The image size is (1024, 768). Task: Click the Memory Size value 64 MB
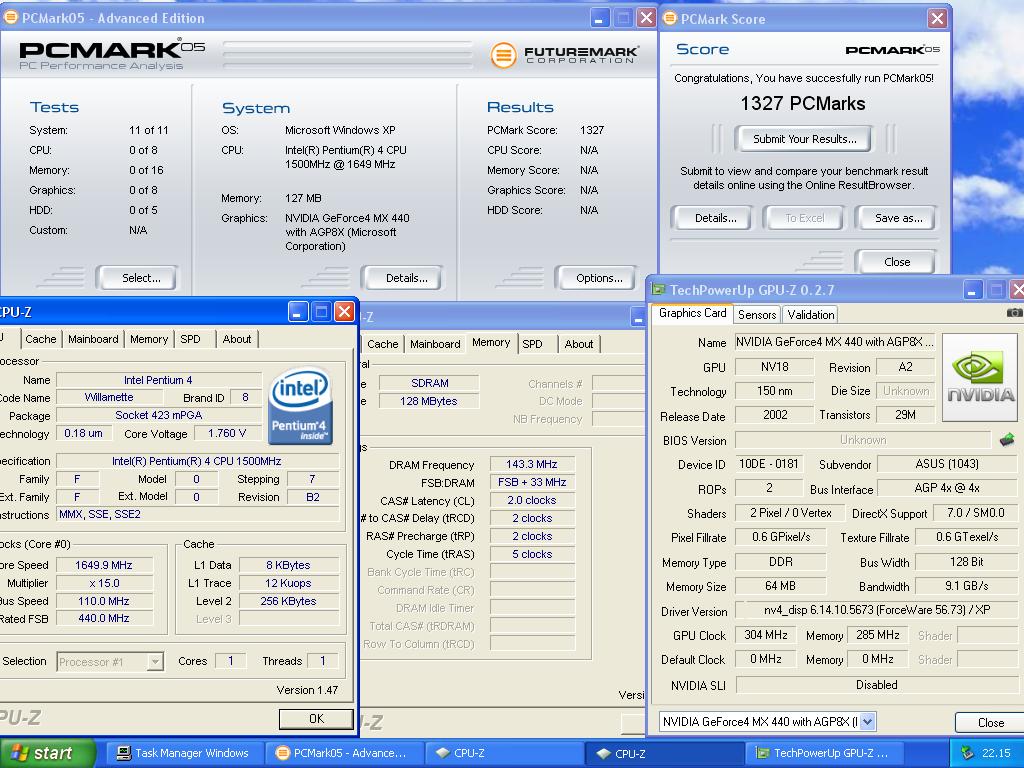[780, 586]
